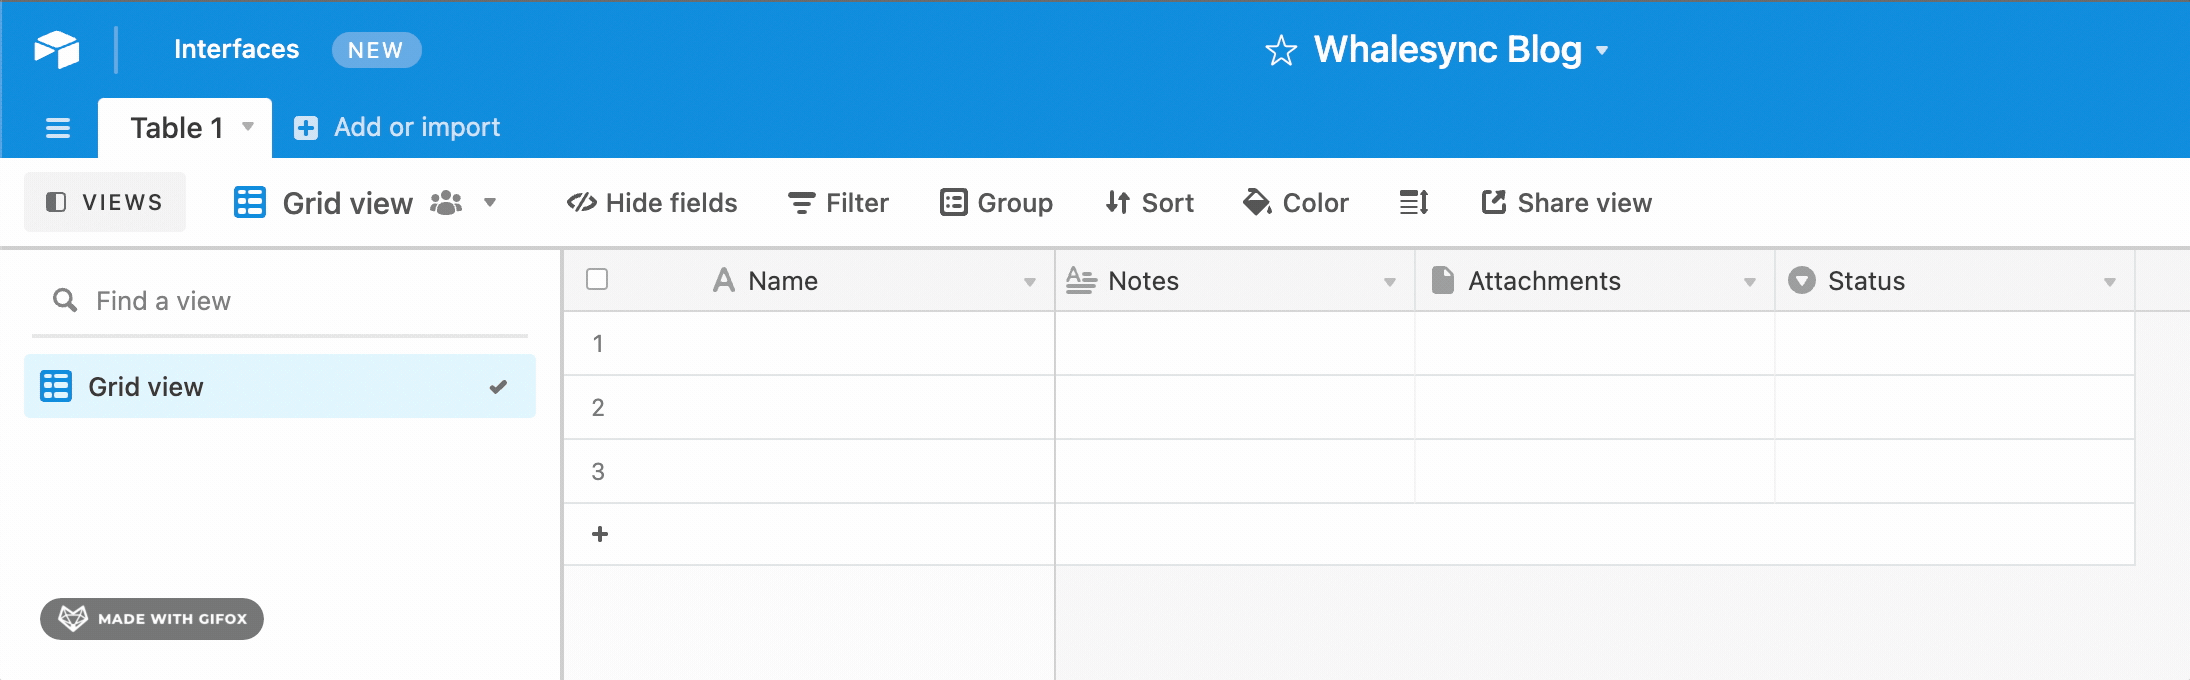
Task: Expand the Name column dropdown arrow
Action: click(1030, 282)
